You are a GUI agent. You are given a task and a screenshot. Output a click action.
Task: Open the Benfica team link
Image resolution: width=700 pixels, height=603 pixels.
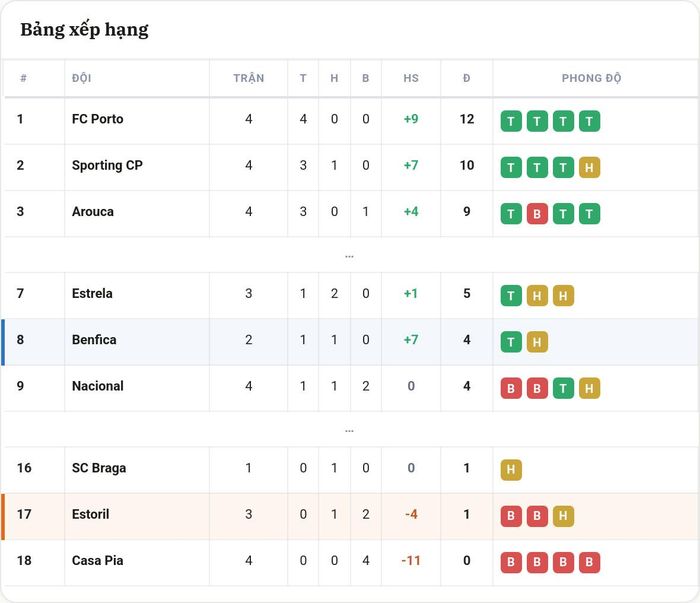(x=94, y=340)
